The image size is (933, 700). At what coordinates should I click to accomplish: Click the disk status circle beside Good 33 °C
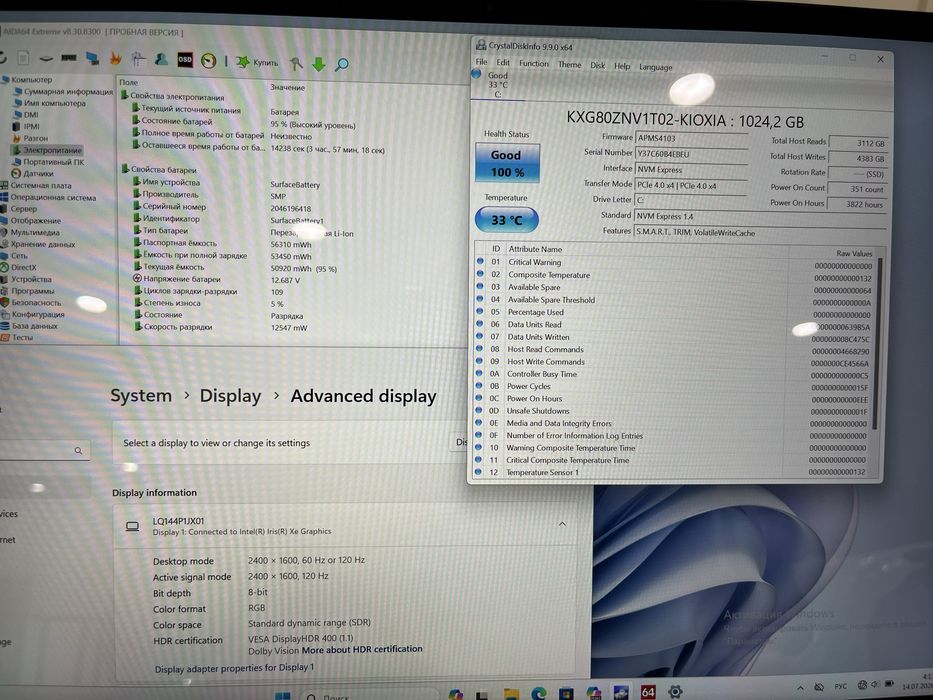tap(476, 74)
